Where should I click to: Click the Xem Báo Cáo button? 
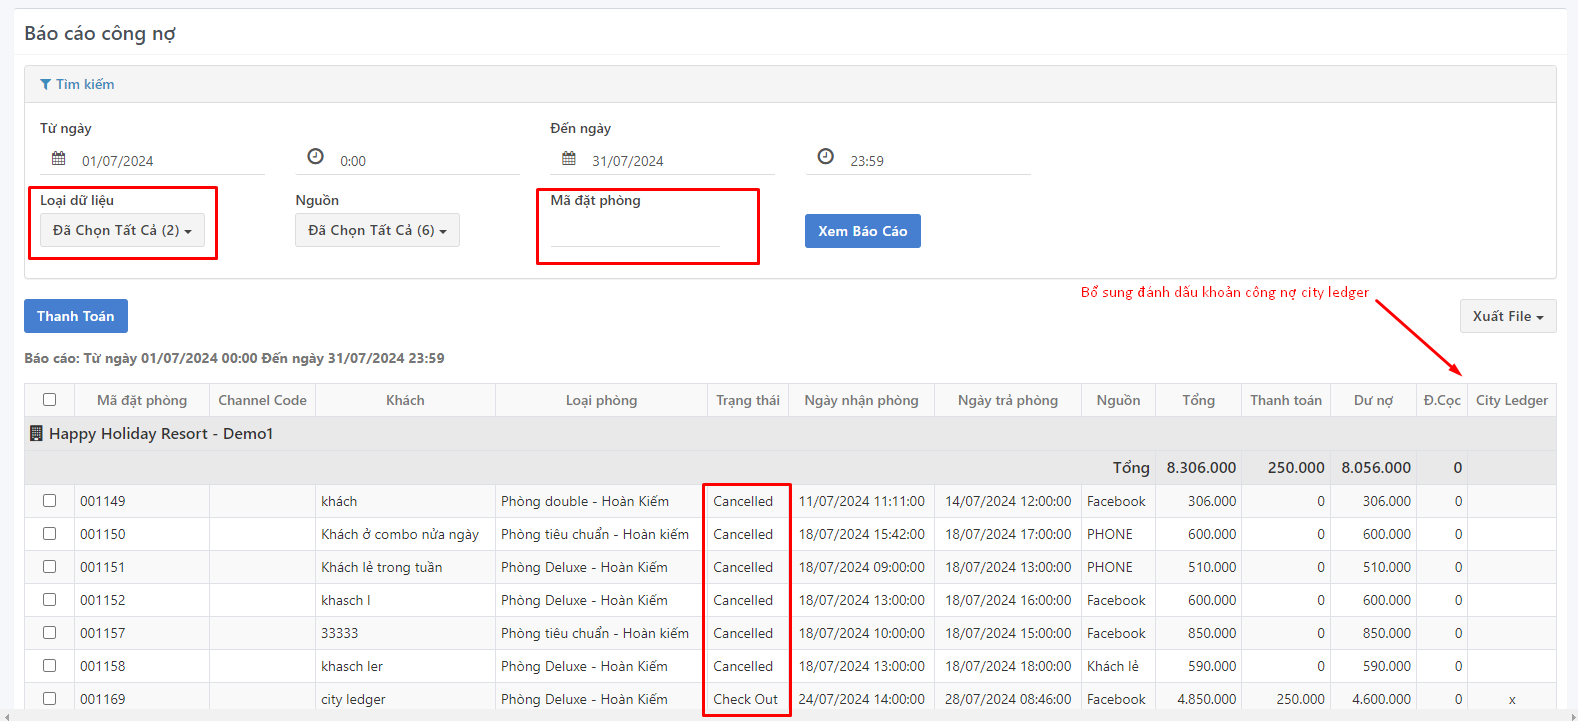click(863, 231)
